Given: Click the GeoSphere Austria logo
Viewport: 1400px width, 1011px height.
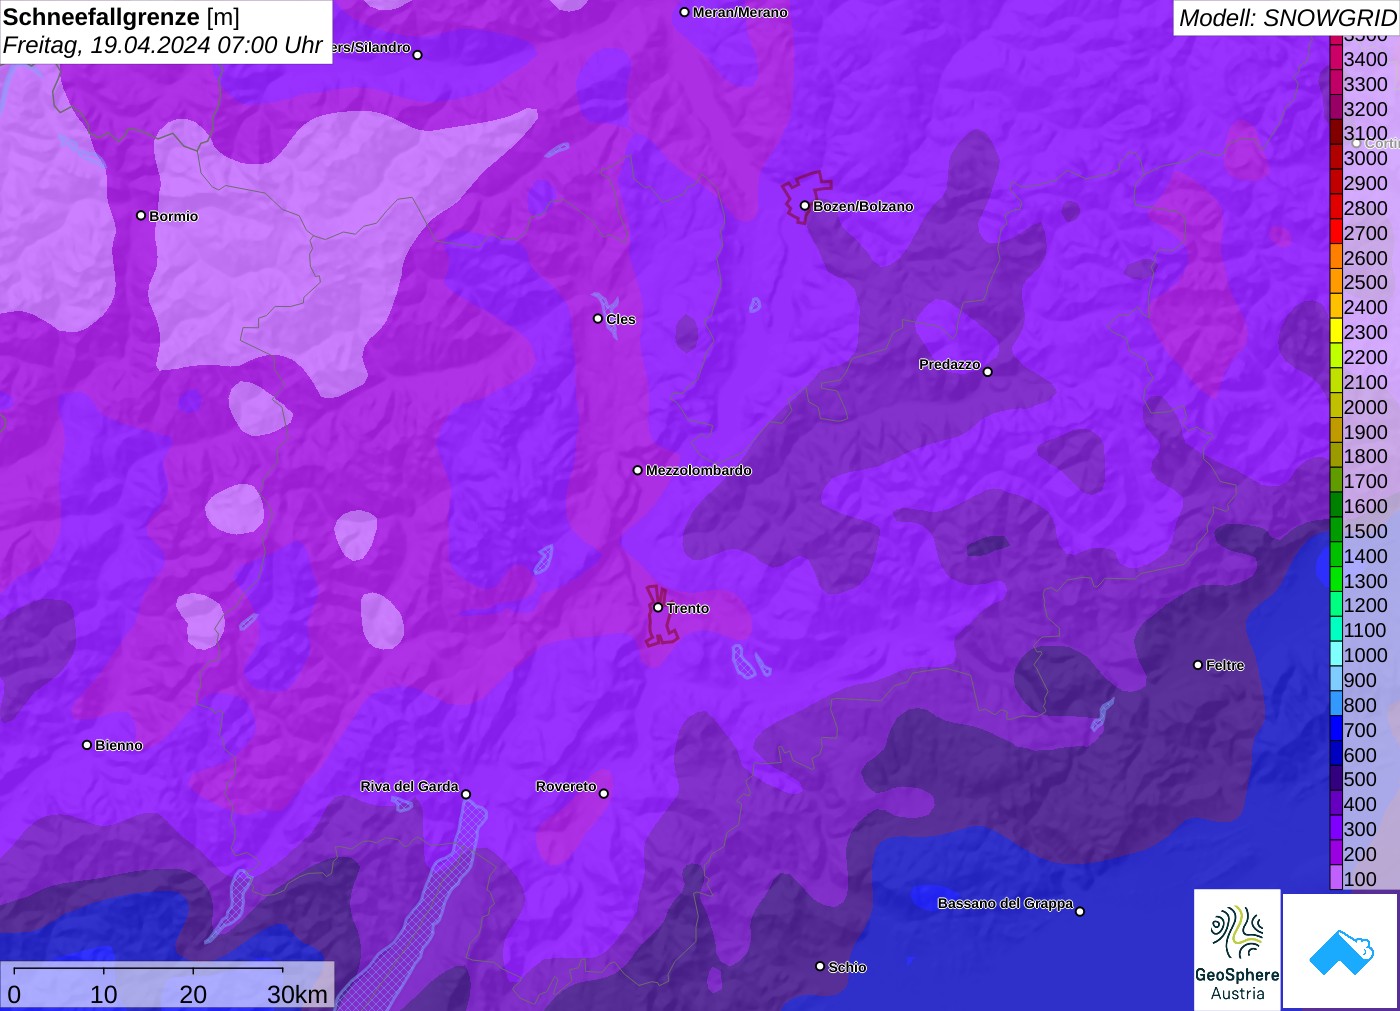Looking at the screenshot, I should (1237, 950).
